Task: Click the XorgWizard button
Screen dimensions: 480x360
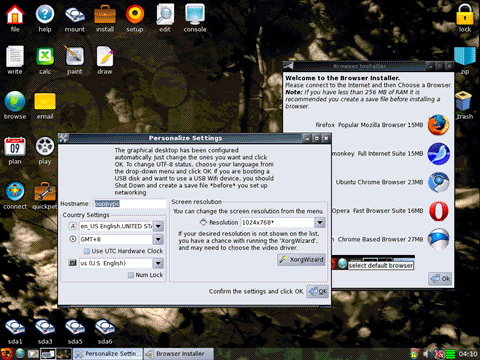Action: click(x=301, y=259)
